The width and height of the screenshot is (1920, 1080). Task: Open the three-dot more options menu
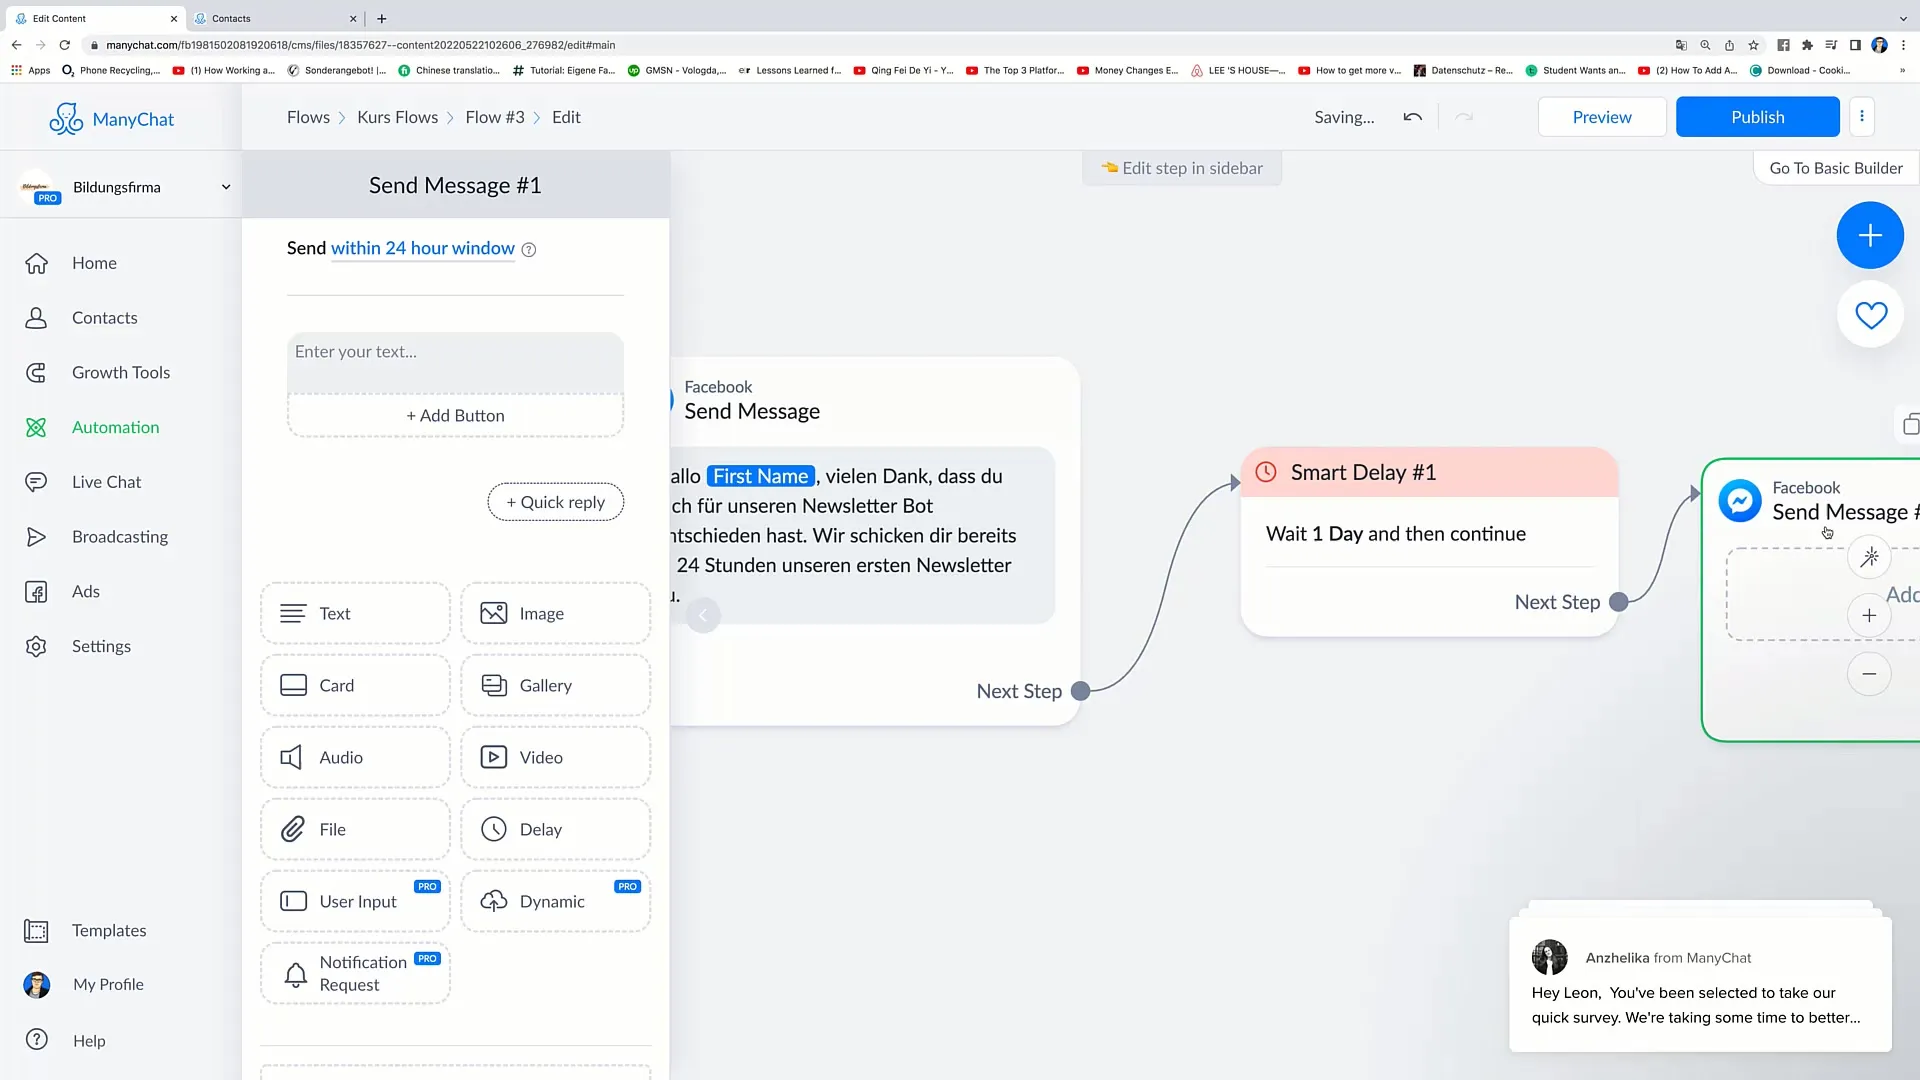point(1861,117)
